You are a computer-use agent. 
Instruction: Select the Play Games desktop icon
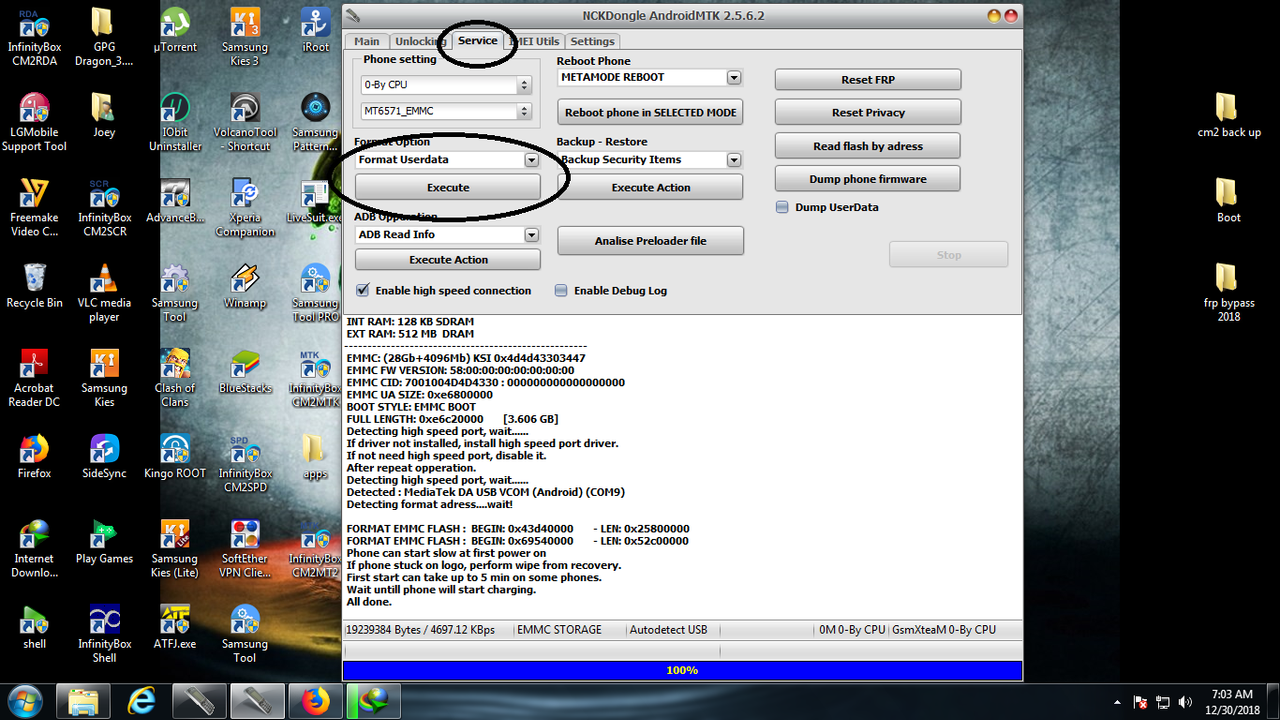coord(104,542)
